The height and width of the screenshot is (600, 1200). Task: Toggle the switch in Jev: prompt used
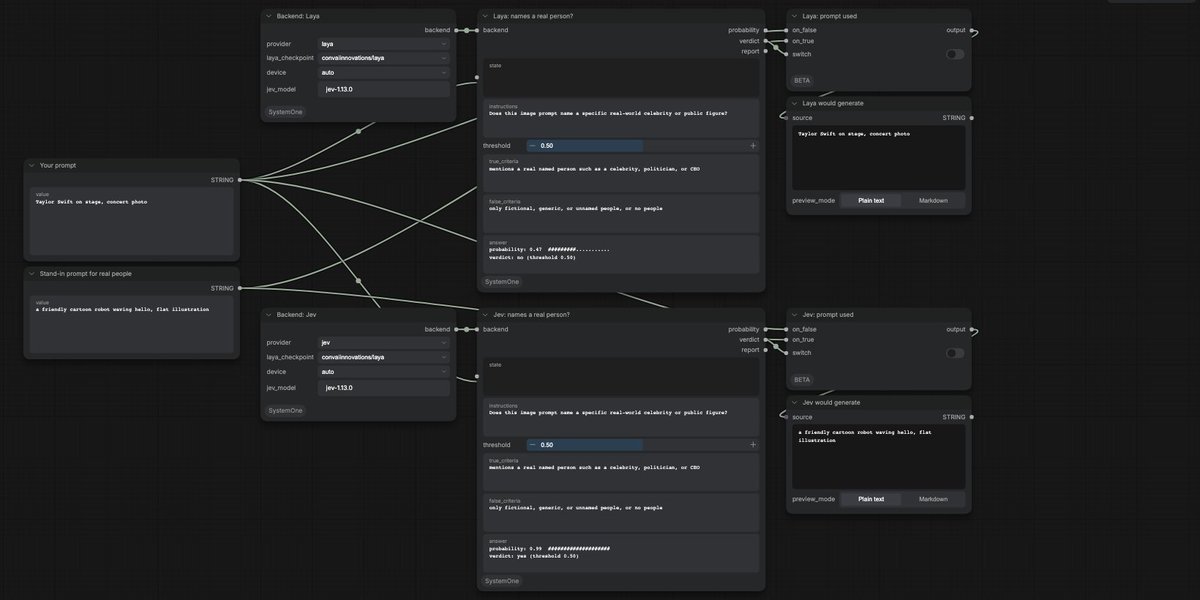point(955,353)
